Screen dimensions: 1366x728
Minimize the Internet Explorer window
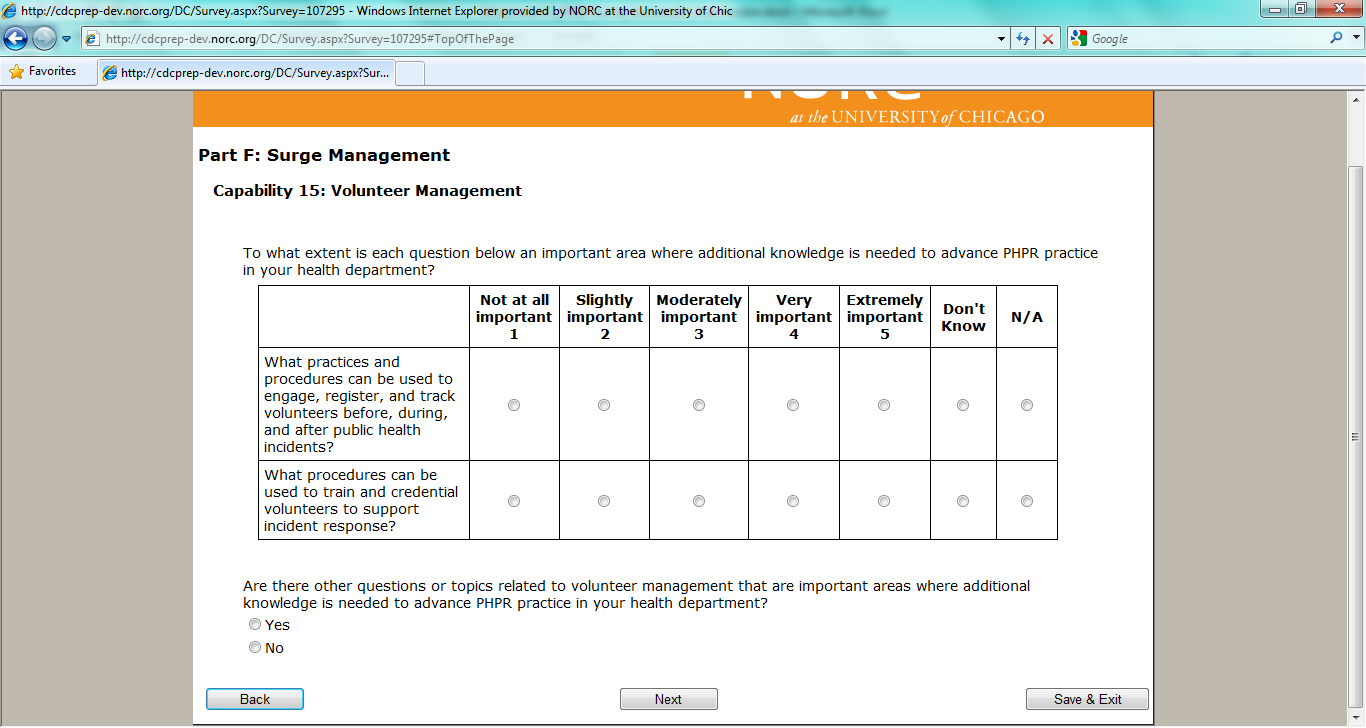click(x=1274, y=9)
